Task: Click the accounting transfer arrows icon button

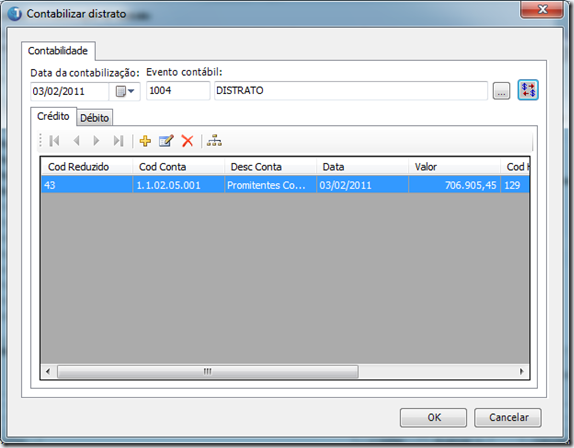Action: pos(528,90)
